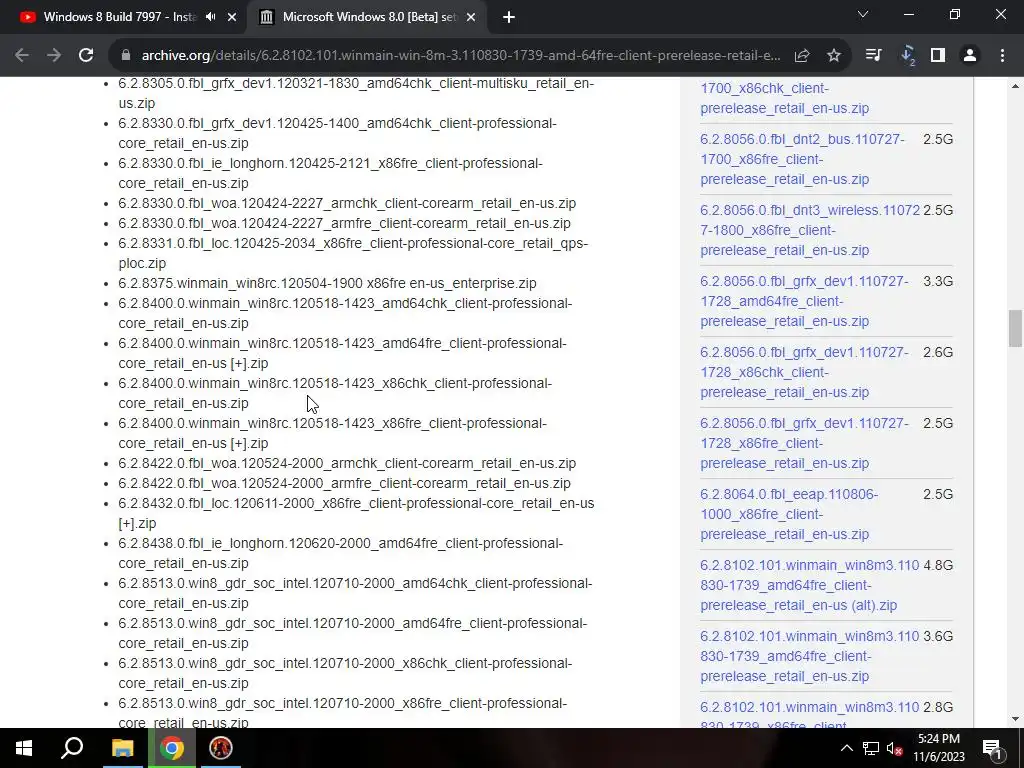1024x768 pixels.
Task: Go back to the previous page
Action: (x=22, y=56)
